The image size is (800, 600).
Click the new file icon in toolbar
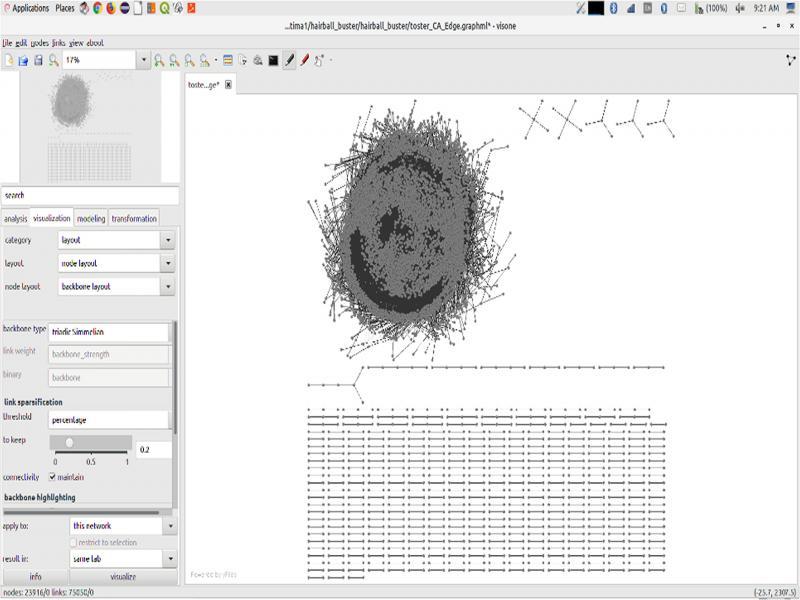click(x=9, y=61)
